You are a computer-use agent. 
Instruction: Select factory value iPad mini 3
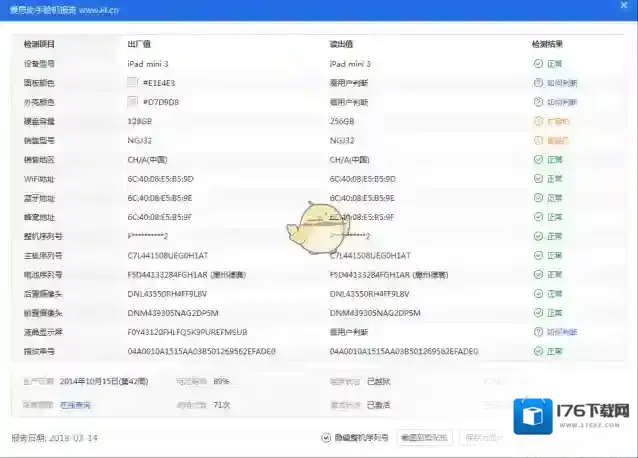click(x=148, y=64)
